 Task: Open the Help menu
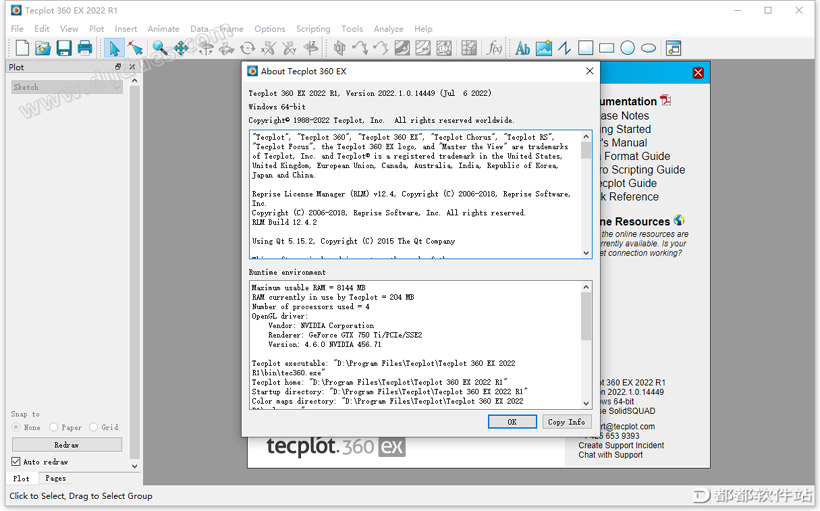pyautogui.click(x=423, y=29)
